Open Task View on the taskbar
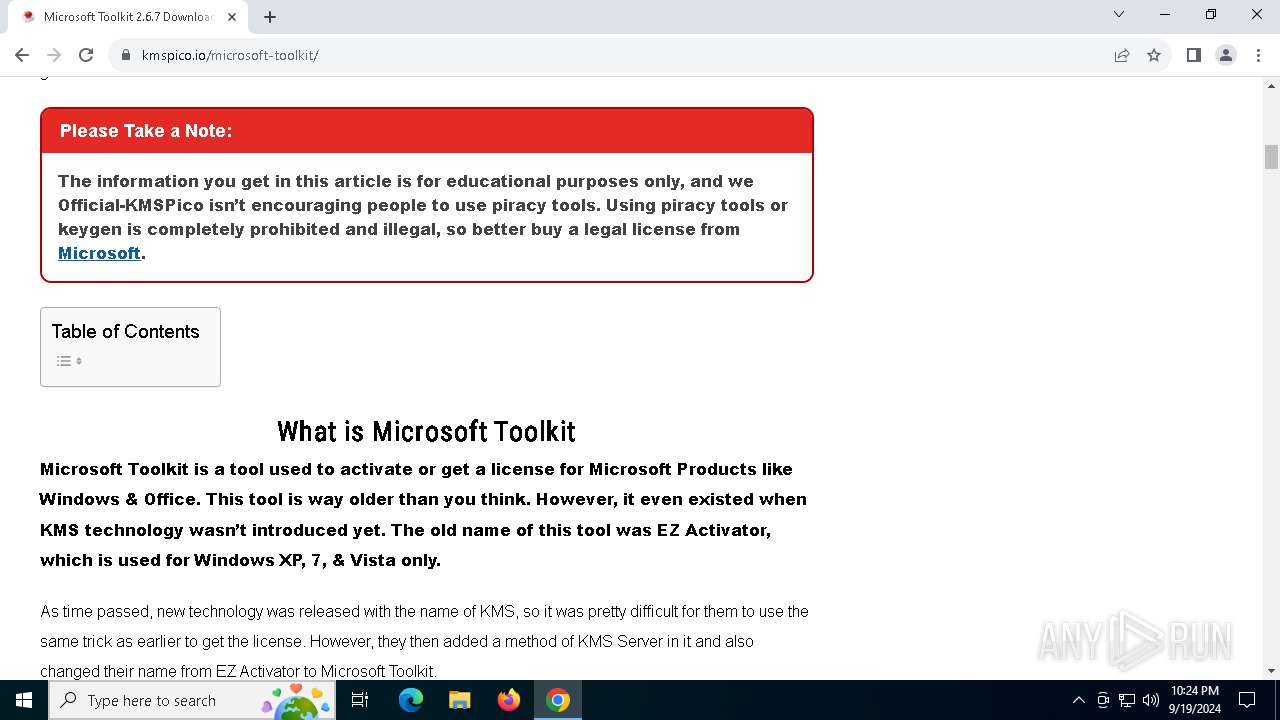This screenshot has height=720, width=1280. click(360, 700)
